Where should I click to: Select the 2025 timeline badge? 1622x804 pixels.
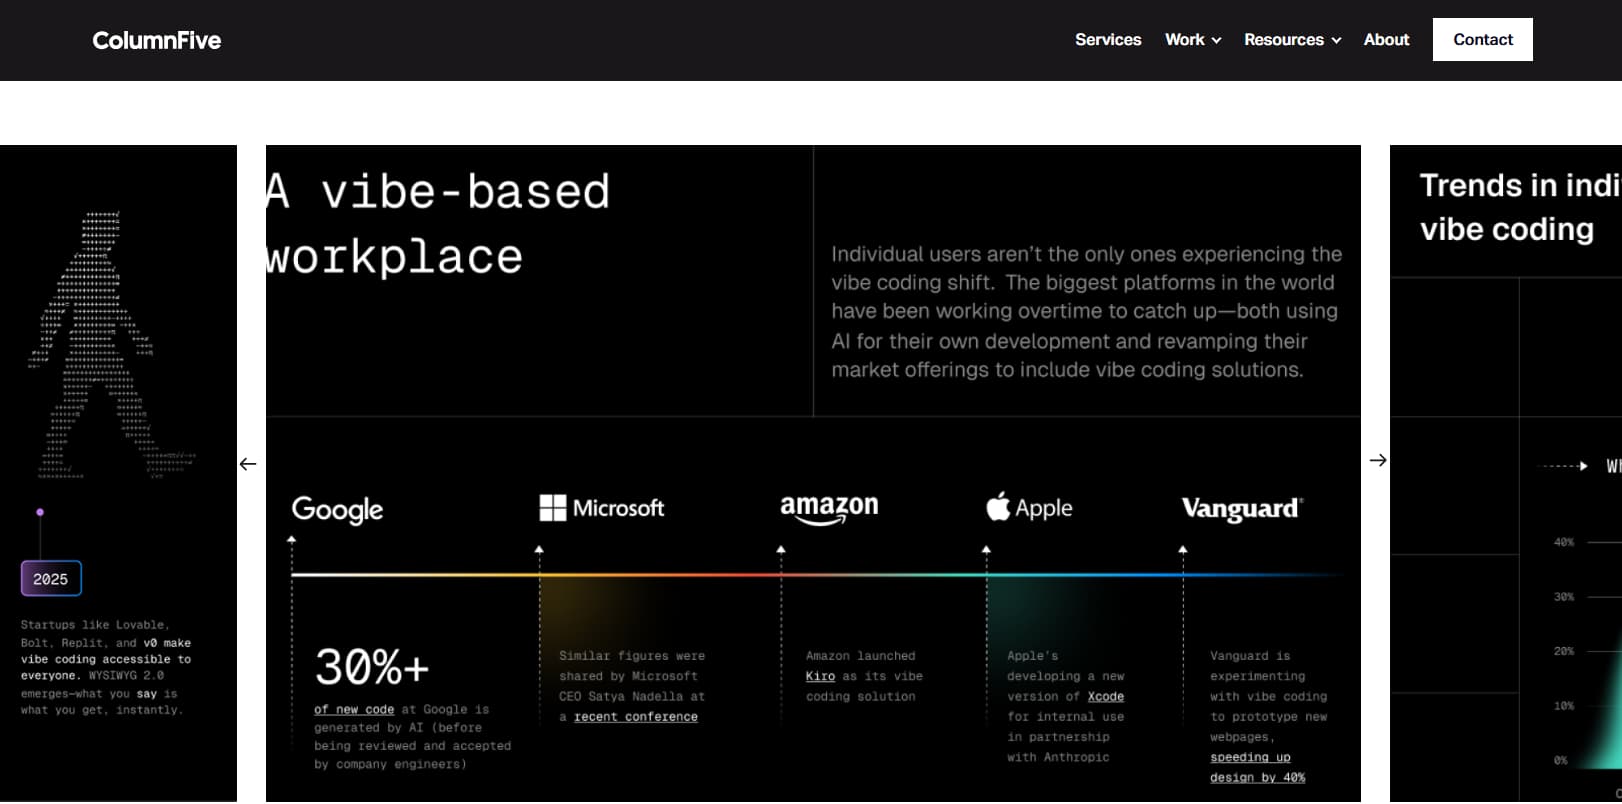51,579
